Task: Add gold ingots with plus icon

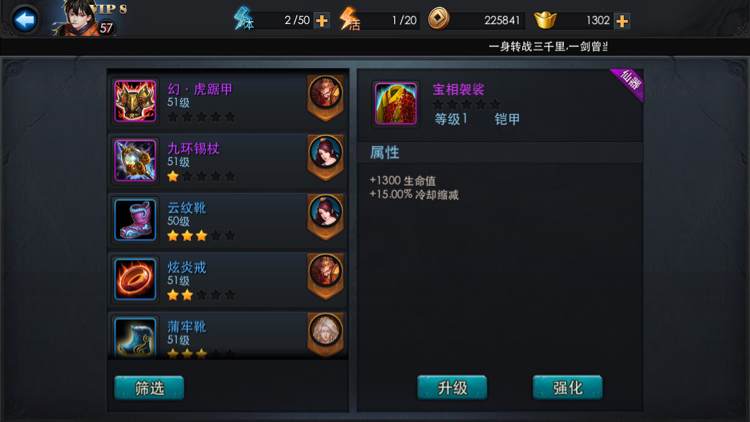Action: tap(622, 21)
